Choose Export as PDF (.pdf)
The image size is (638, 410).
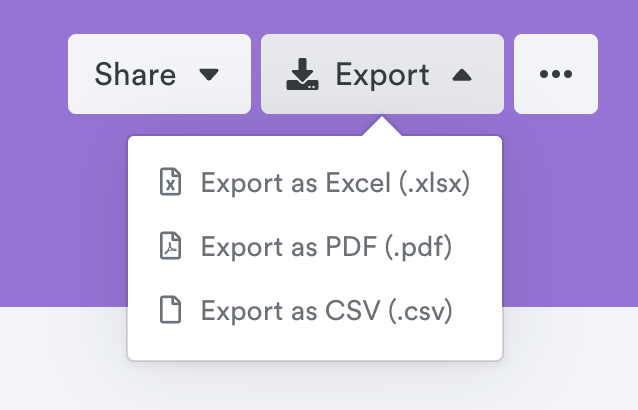pyautogui.click(x=315, y=246)
